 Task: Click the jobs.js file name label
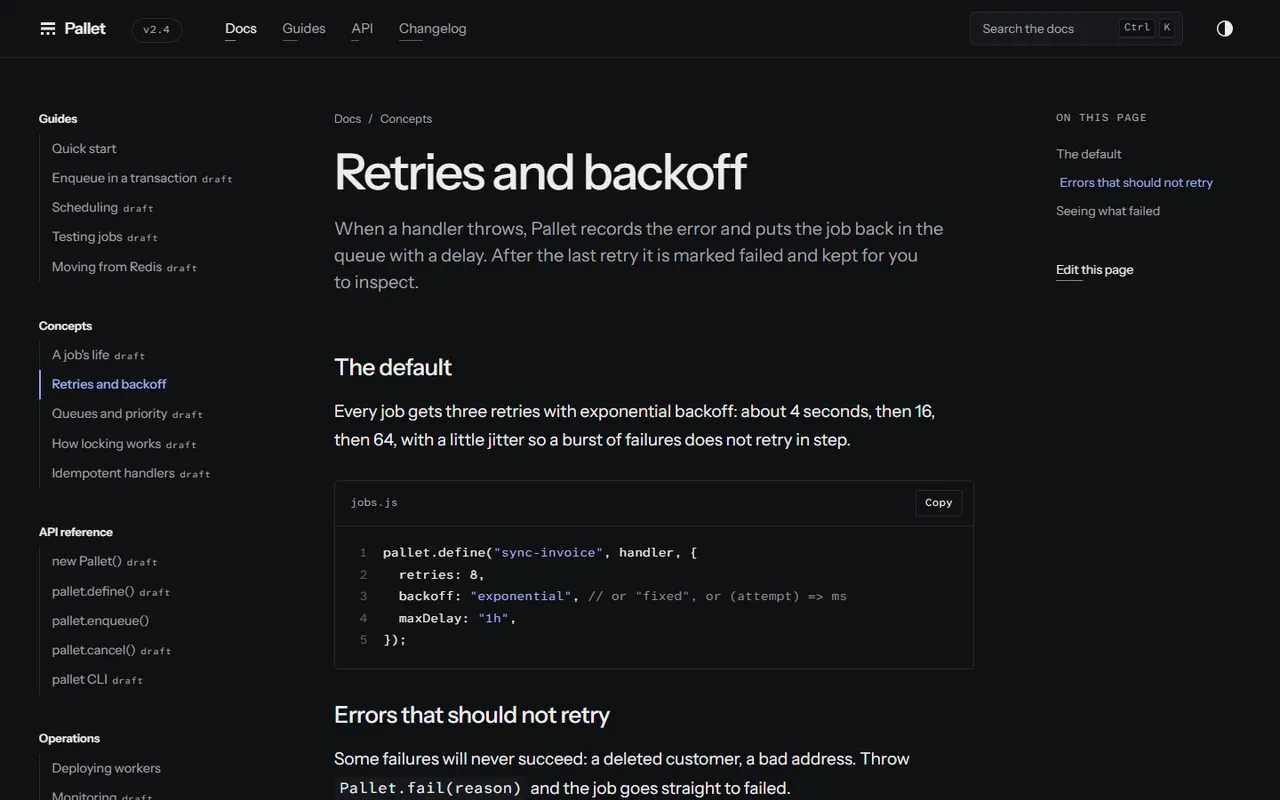click(374, 503)
